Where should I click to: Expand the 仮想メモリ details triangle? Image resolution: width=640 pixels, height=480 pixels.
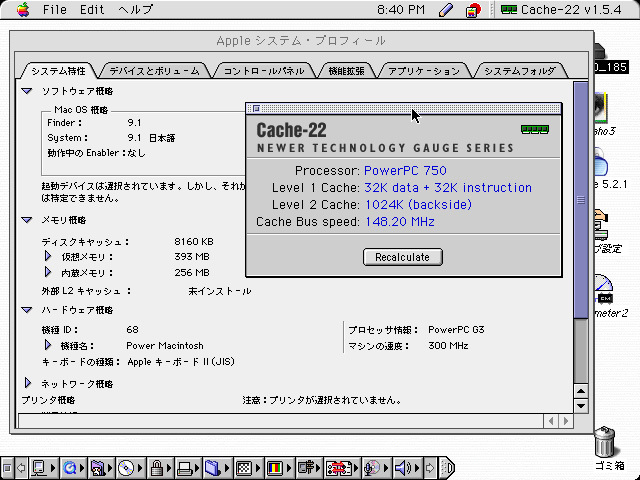pos(46,257)
